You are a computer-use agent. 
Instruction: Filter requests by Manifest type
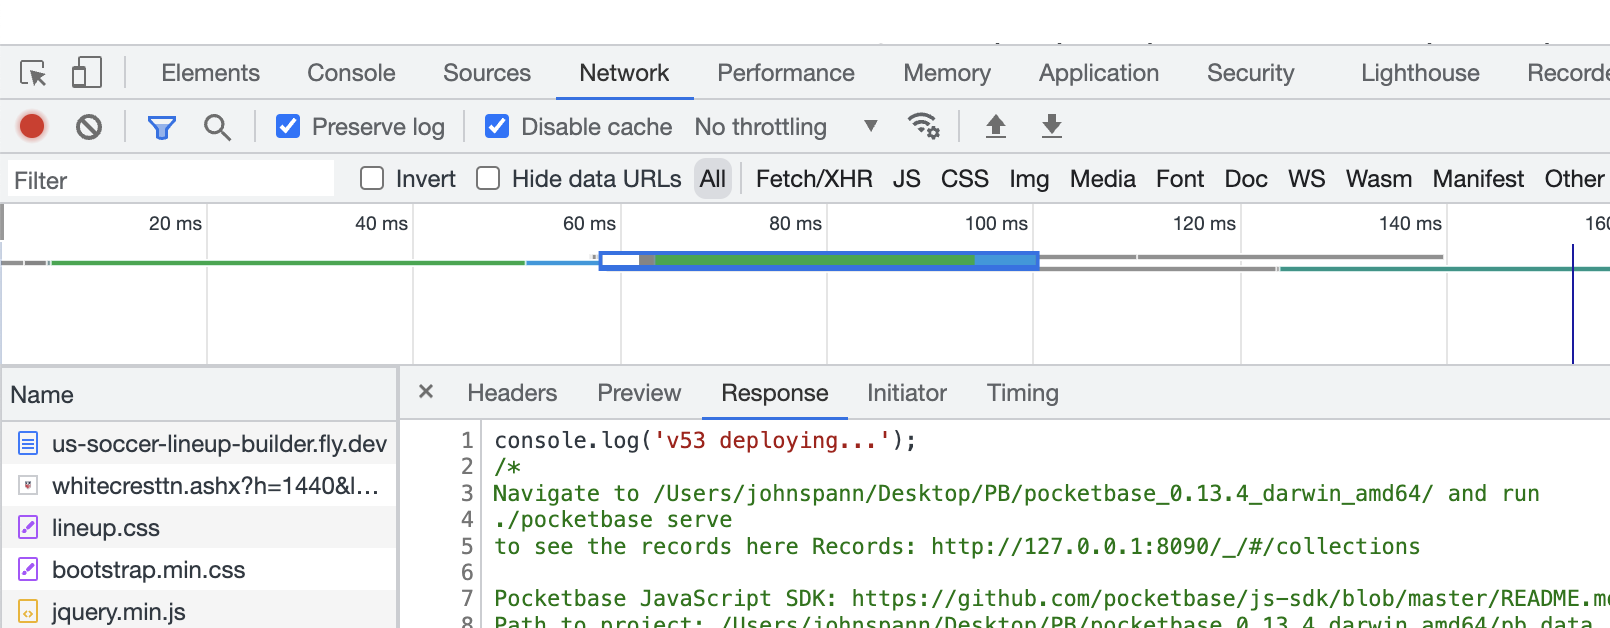tap(1478, 179)
